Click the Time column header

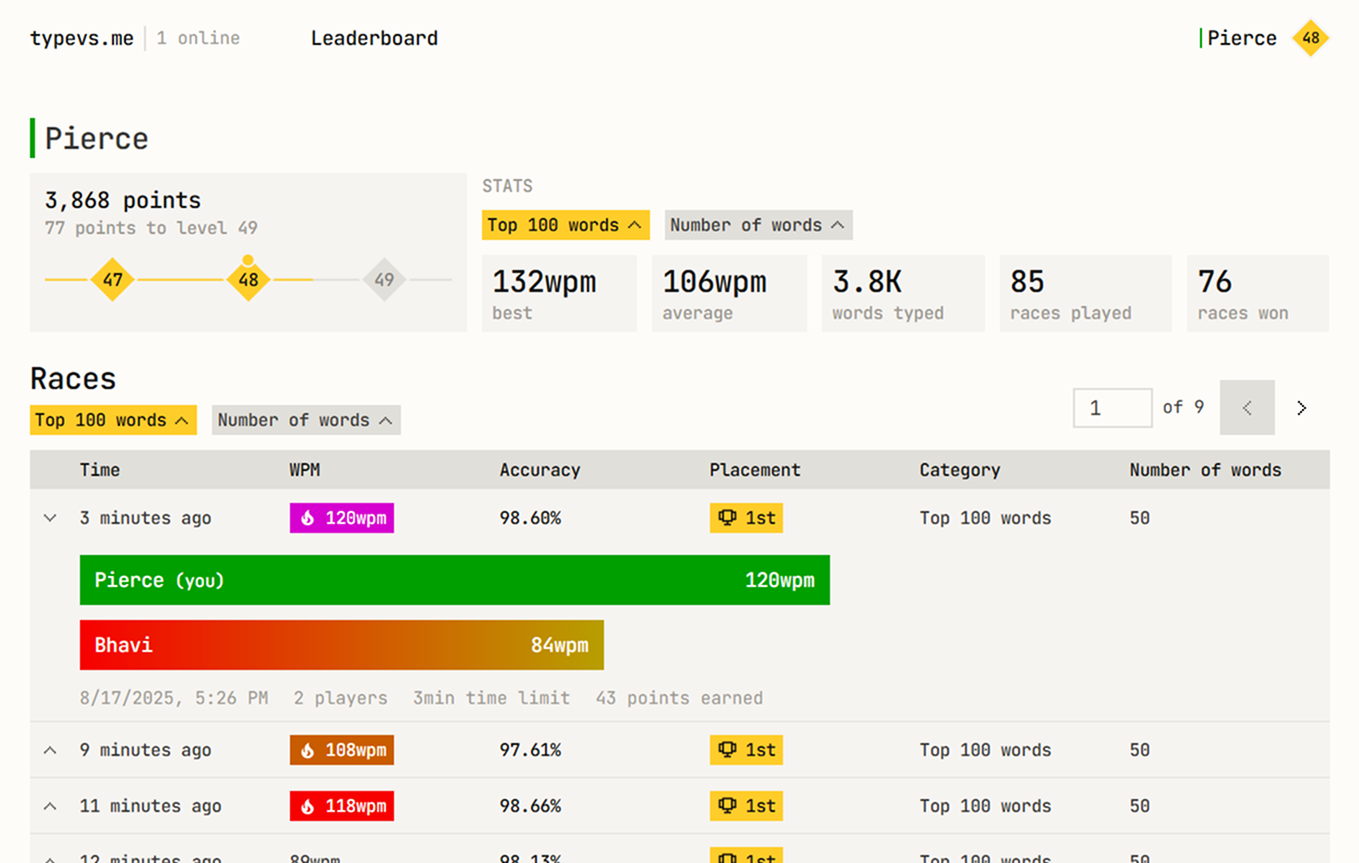(x=100, y=470)
